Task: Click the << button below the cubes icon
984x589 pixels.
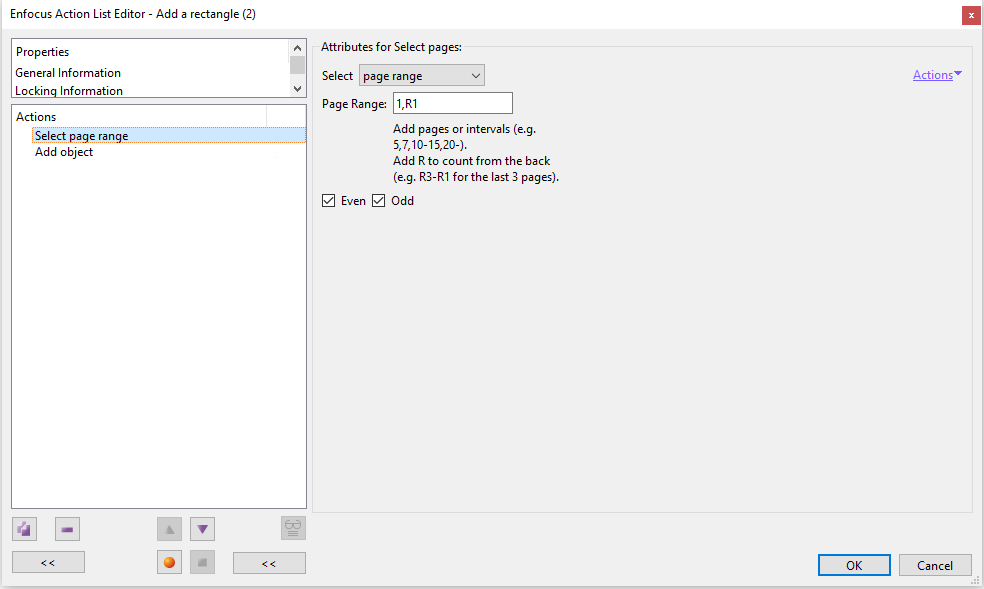Action: pyautogui.click(x=48, y=563)
